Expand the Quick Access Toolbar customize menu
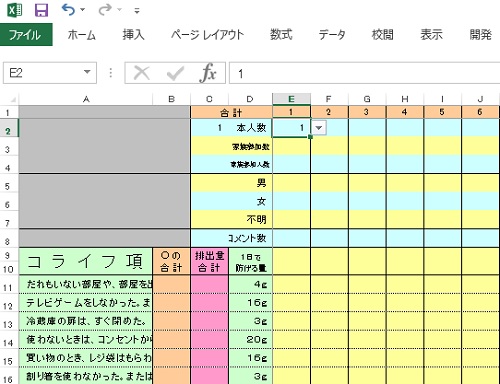The height and width of the screenshot is (384, 500). (x=137, y=11)
